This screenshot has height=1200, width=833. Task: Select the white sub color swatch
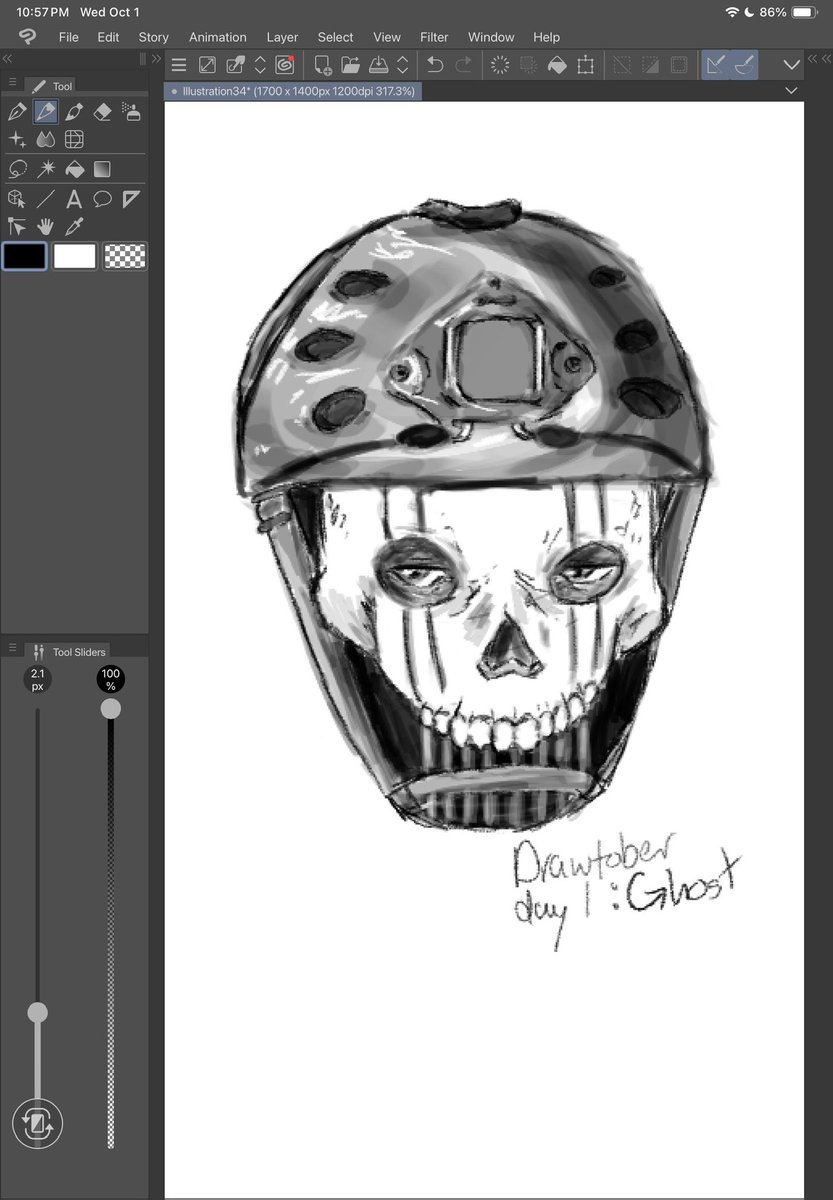[75, 256]
